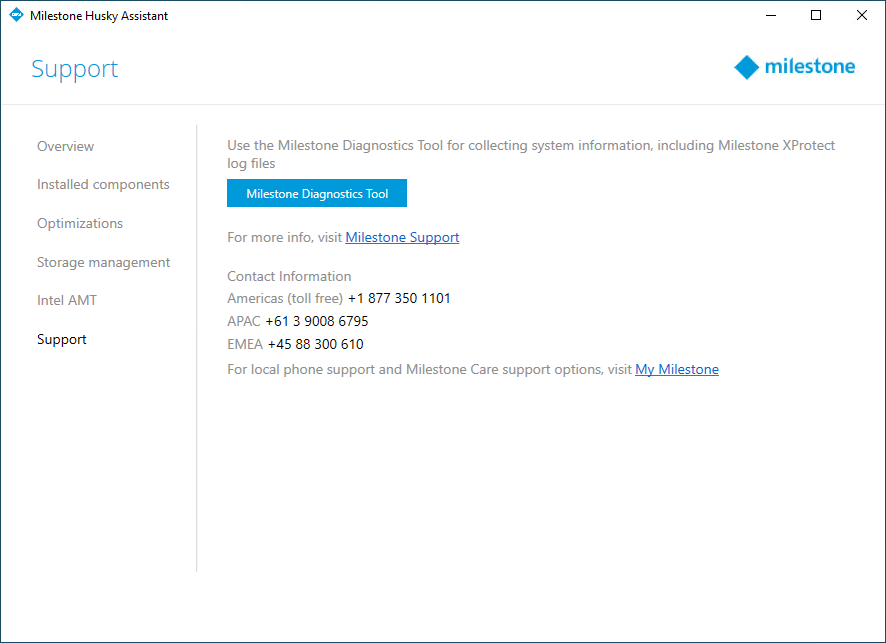The width and height of the screenshot is (886, 643).
Task: Click the Milestone Husky Assistant title icon
Action: (x=16, y=15)
